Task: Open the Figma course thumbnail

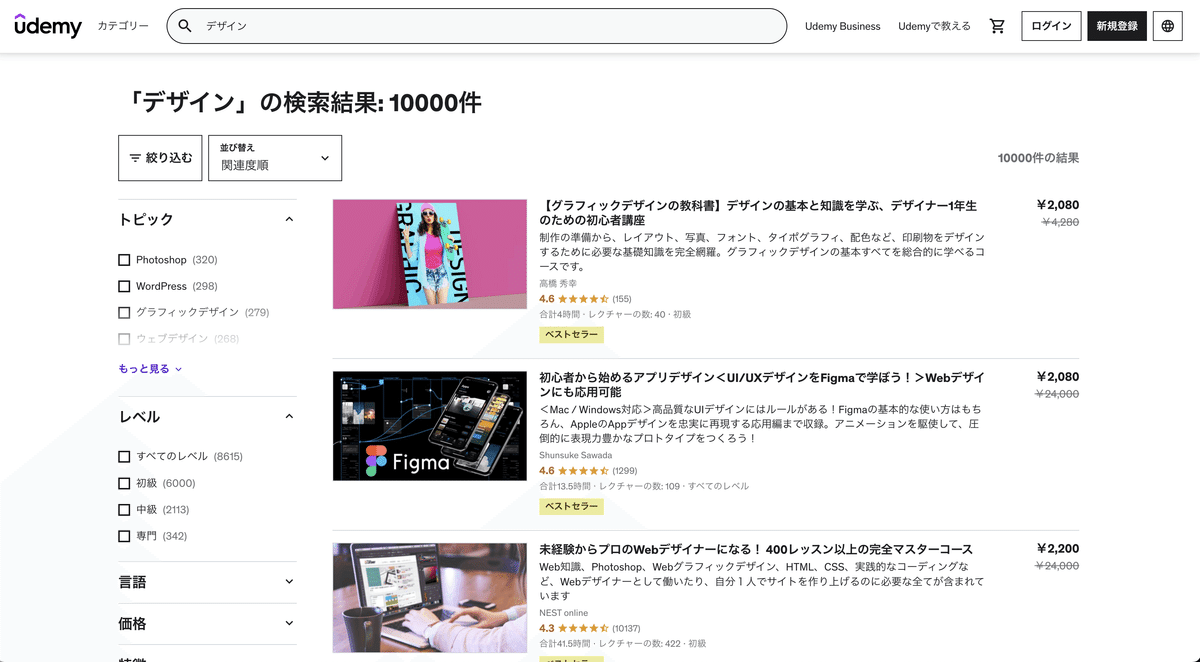Action: pos(430,426)
